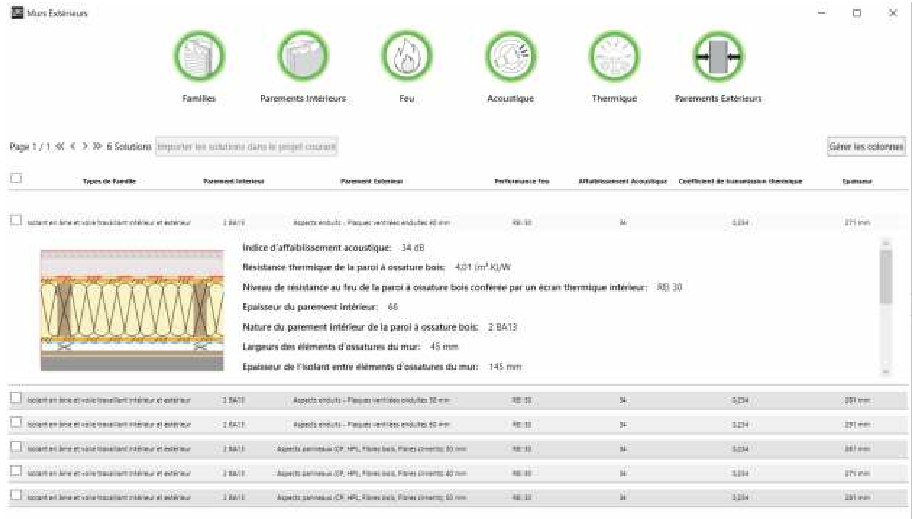Open the Familles filter icon
The height and width of the screenshot is (519, 915).
pyautogui.click(x=199, y=56)
